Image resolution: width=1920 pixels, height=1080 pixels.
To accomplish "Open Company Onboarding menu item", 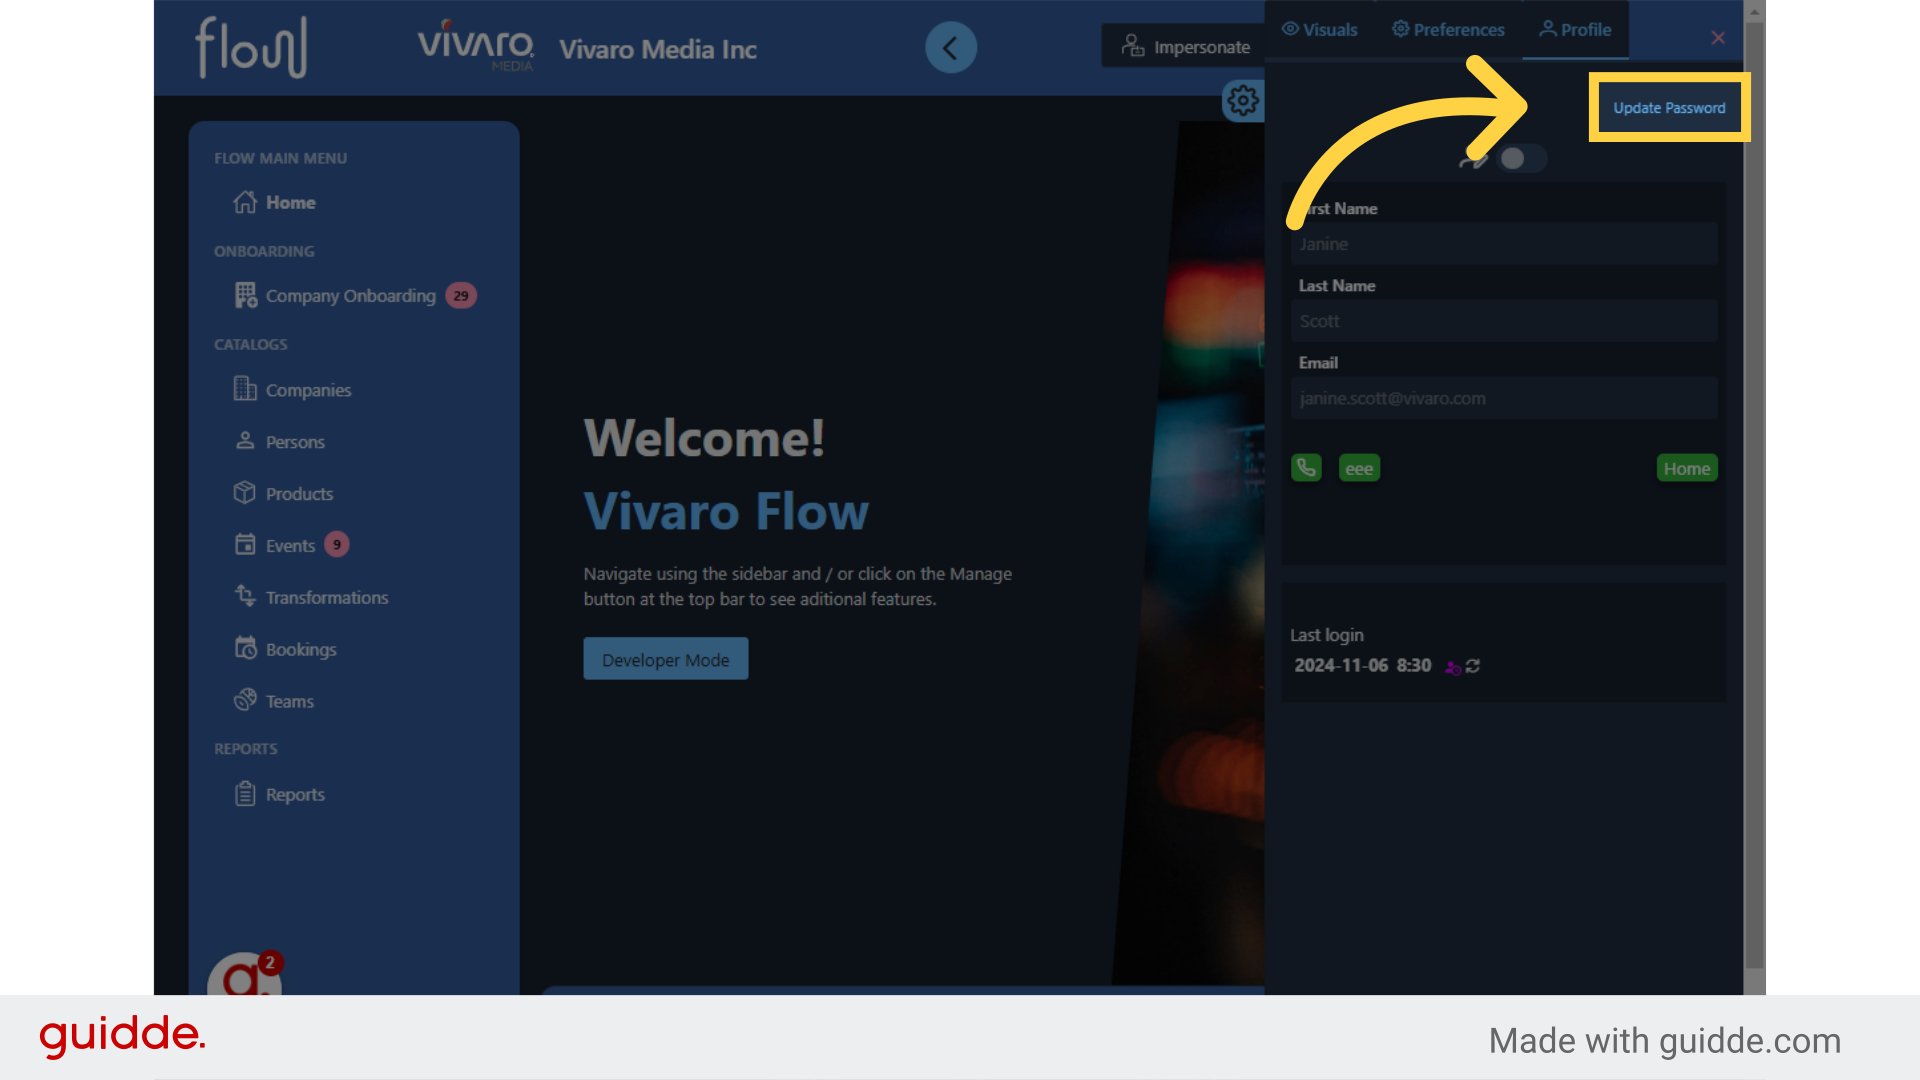I will coord(350,296).
